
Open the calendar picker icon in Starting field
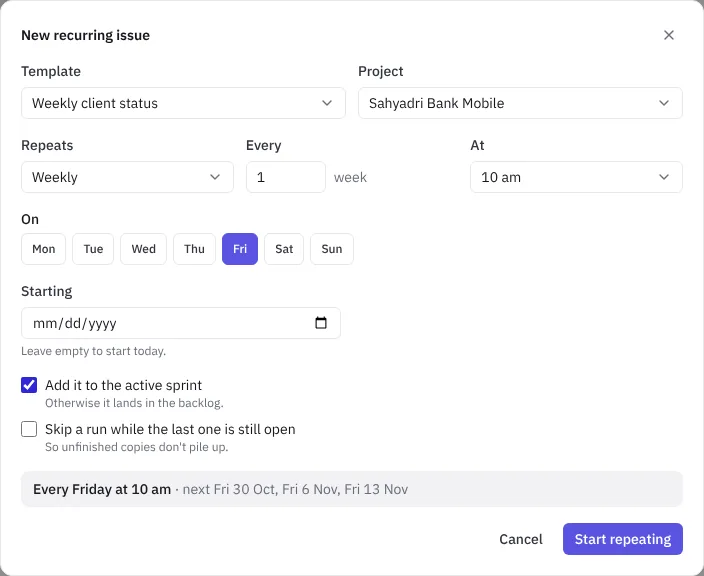(x=321, y=323)
